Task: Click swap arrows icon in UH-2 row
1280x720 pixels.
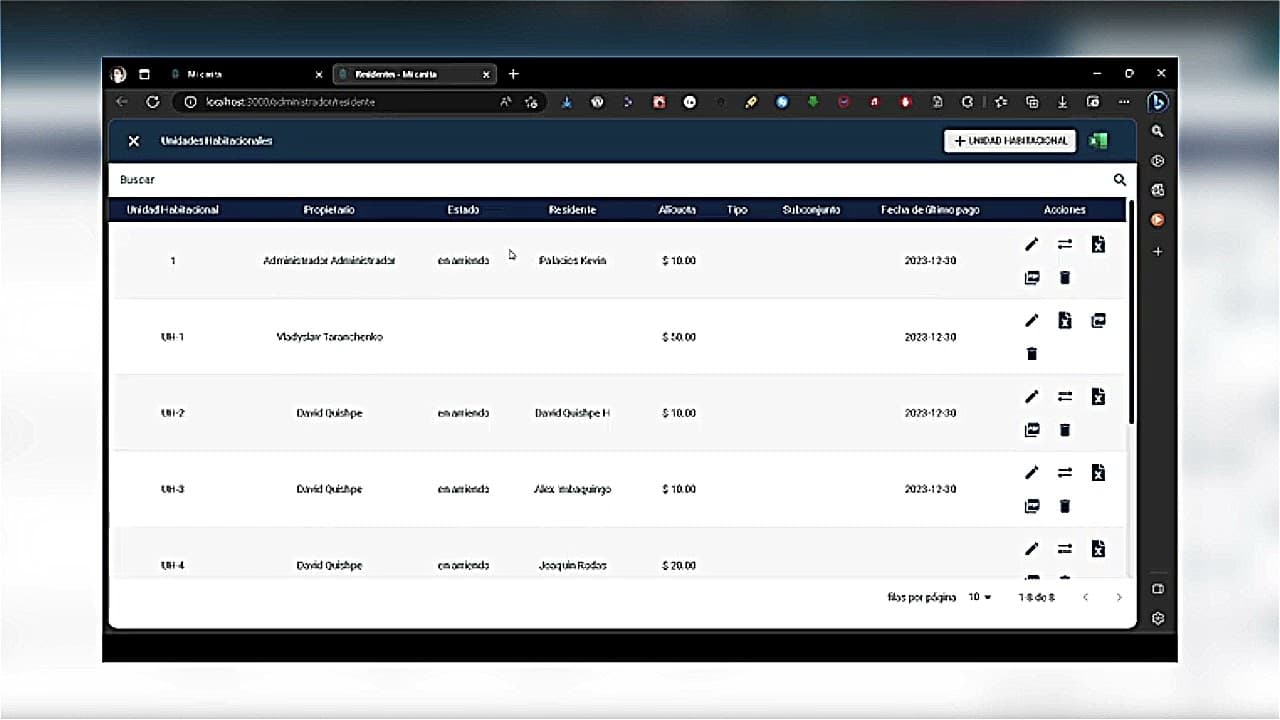Action: [1065, 397]
